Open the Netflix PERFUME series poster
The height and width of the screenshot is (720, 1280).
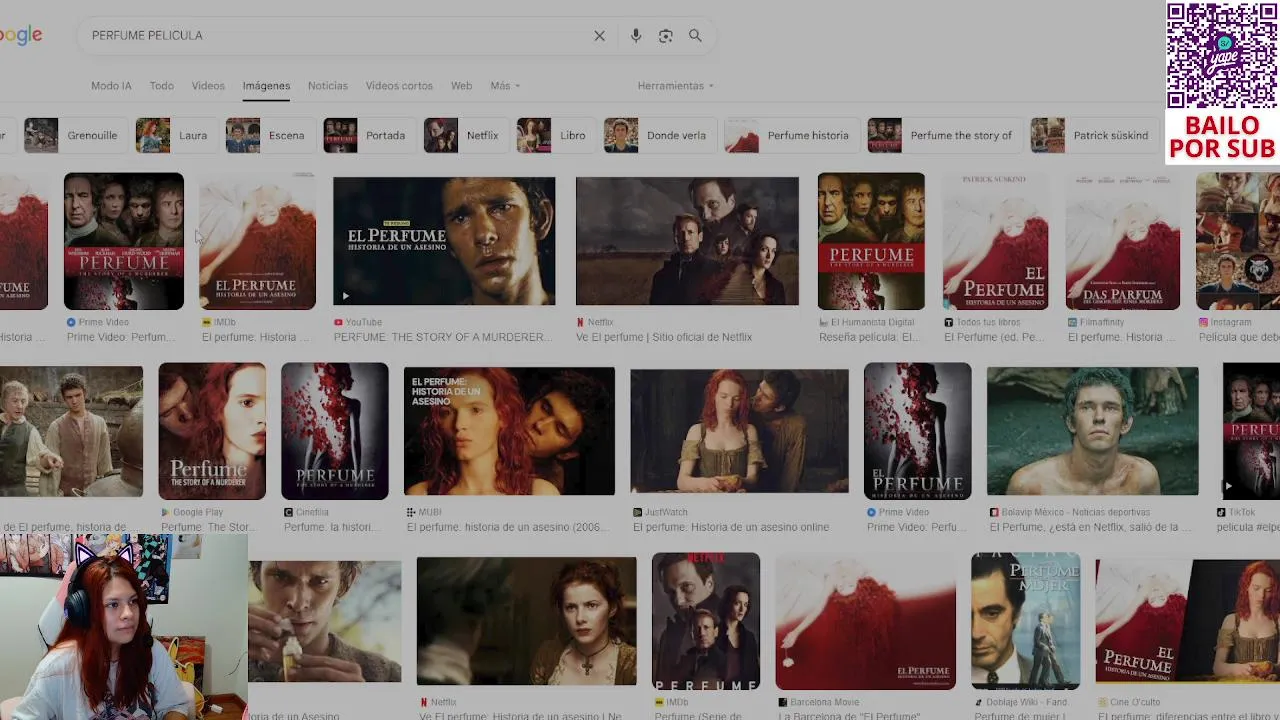click(706, 621)
